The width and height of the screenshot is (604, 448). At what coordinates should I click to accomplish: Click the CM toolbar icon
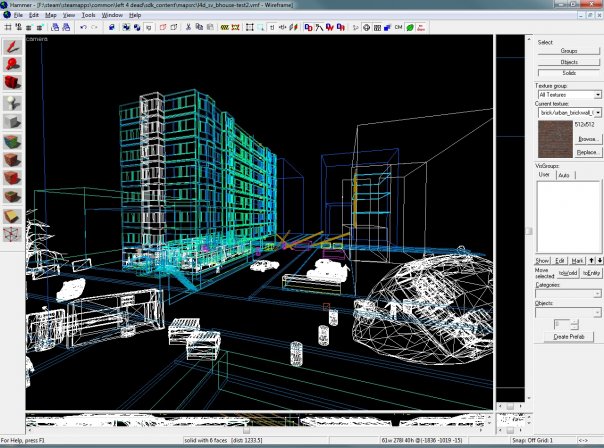[399, 27]
